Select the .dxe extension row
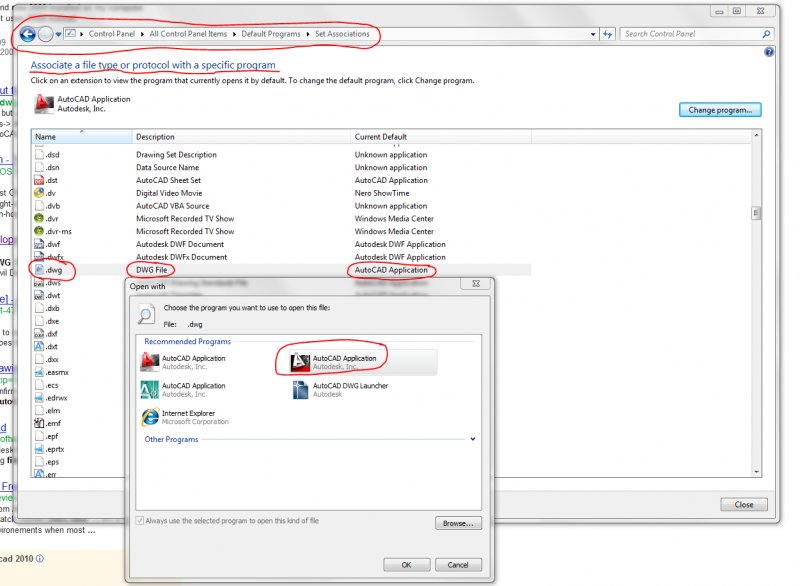 79,321
